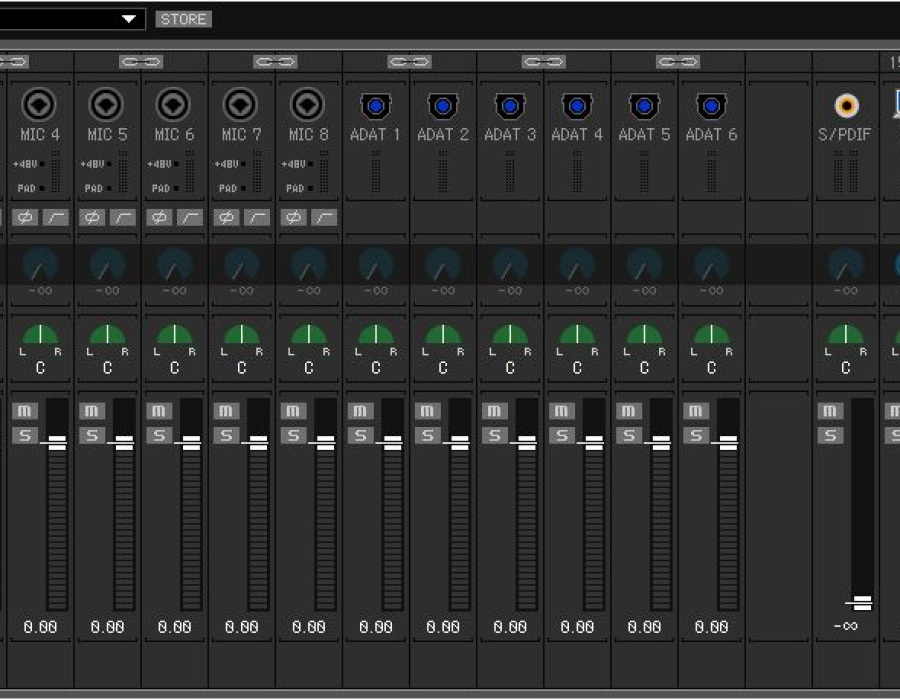Click the MIC 6 combo jack icon

pos(173,104)
